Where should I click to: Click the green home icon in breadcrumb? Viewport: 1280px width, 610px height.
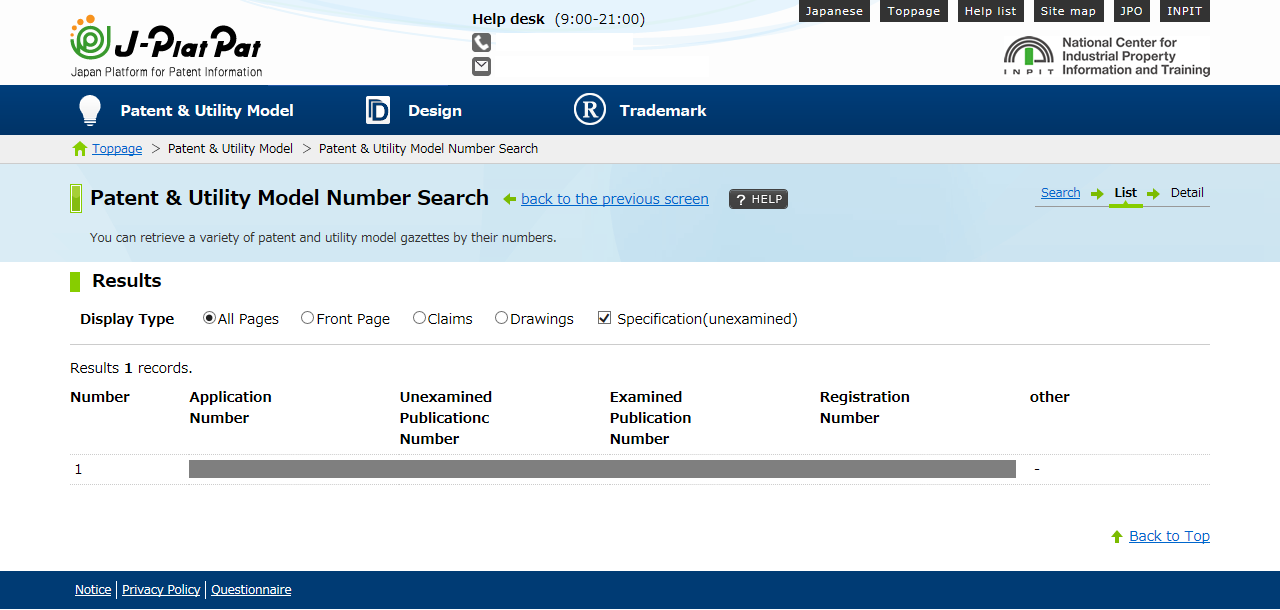click(80, 149)
